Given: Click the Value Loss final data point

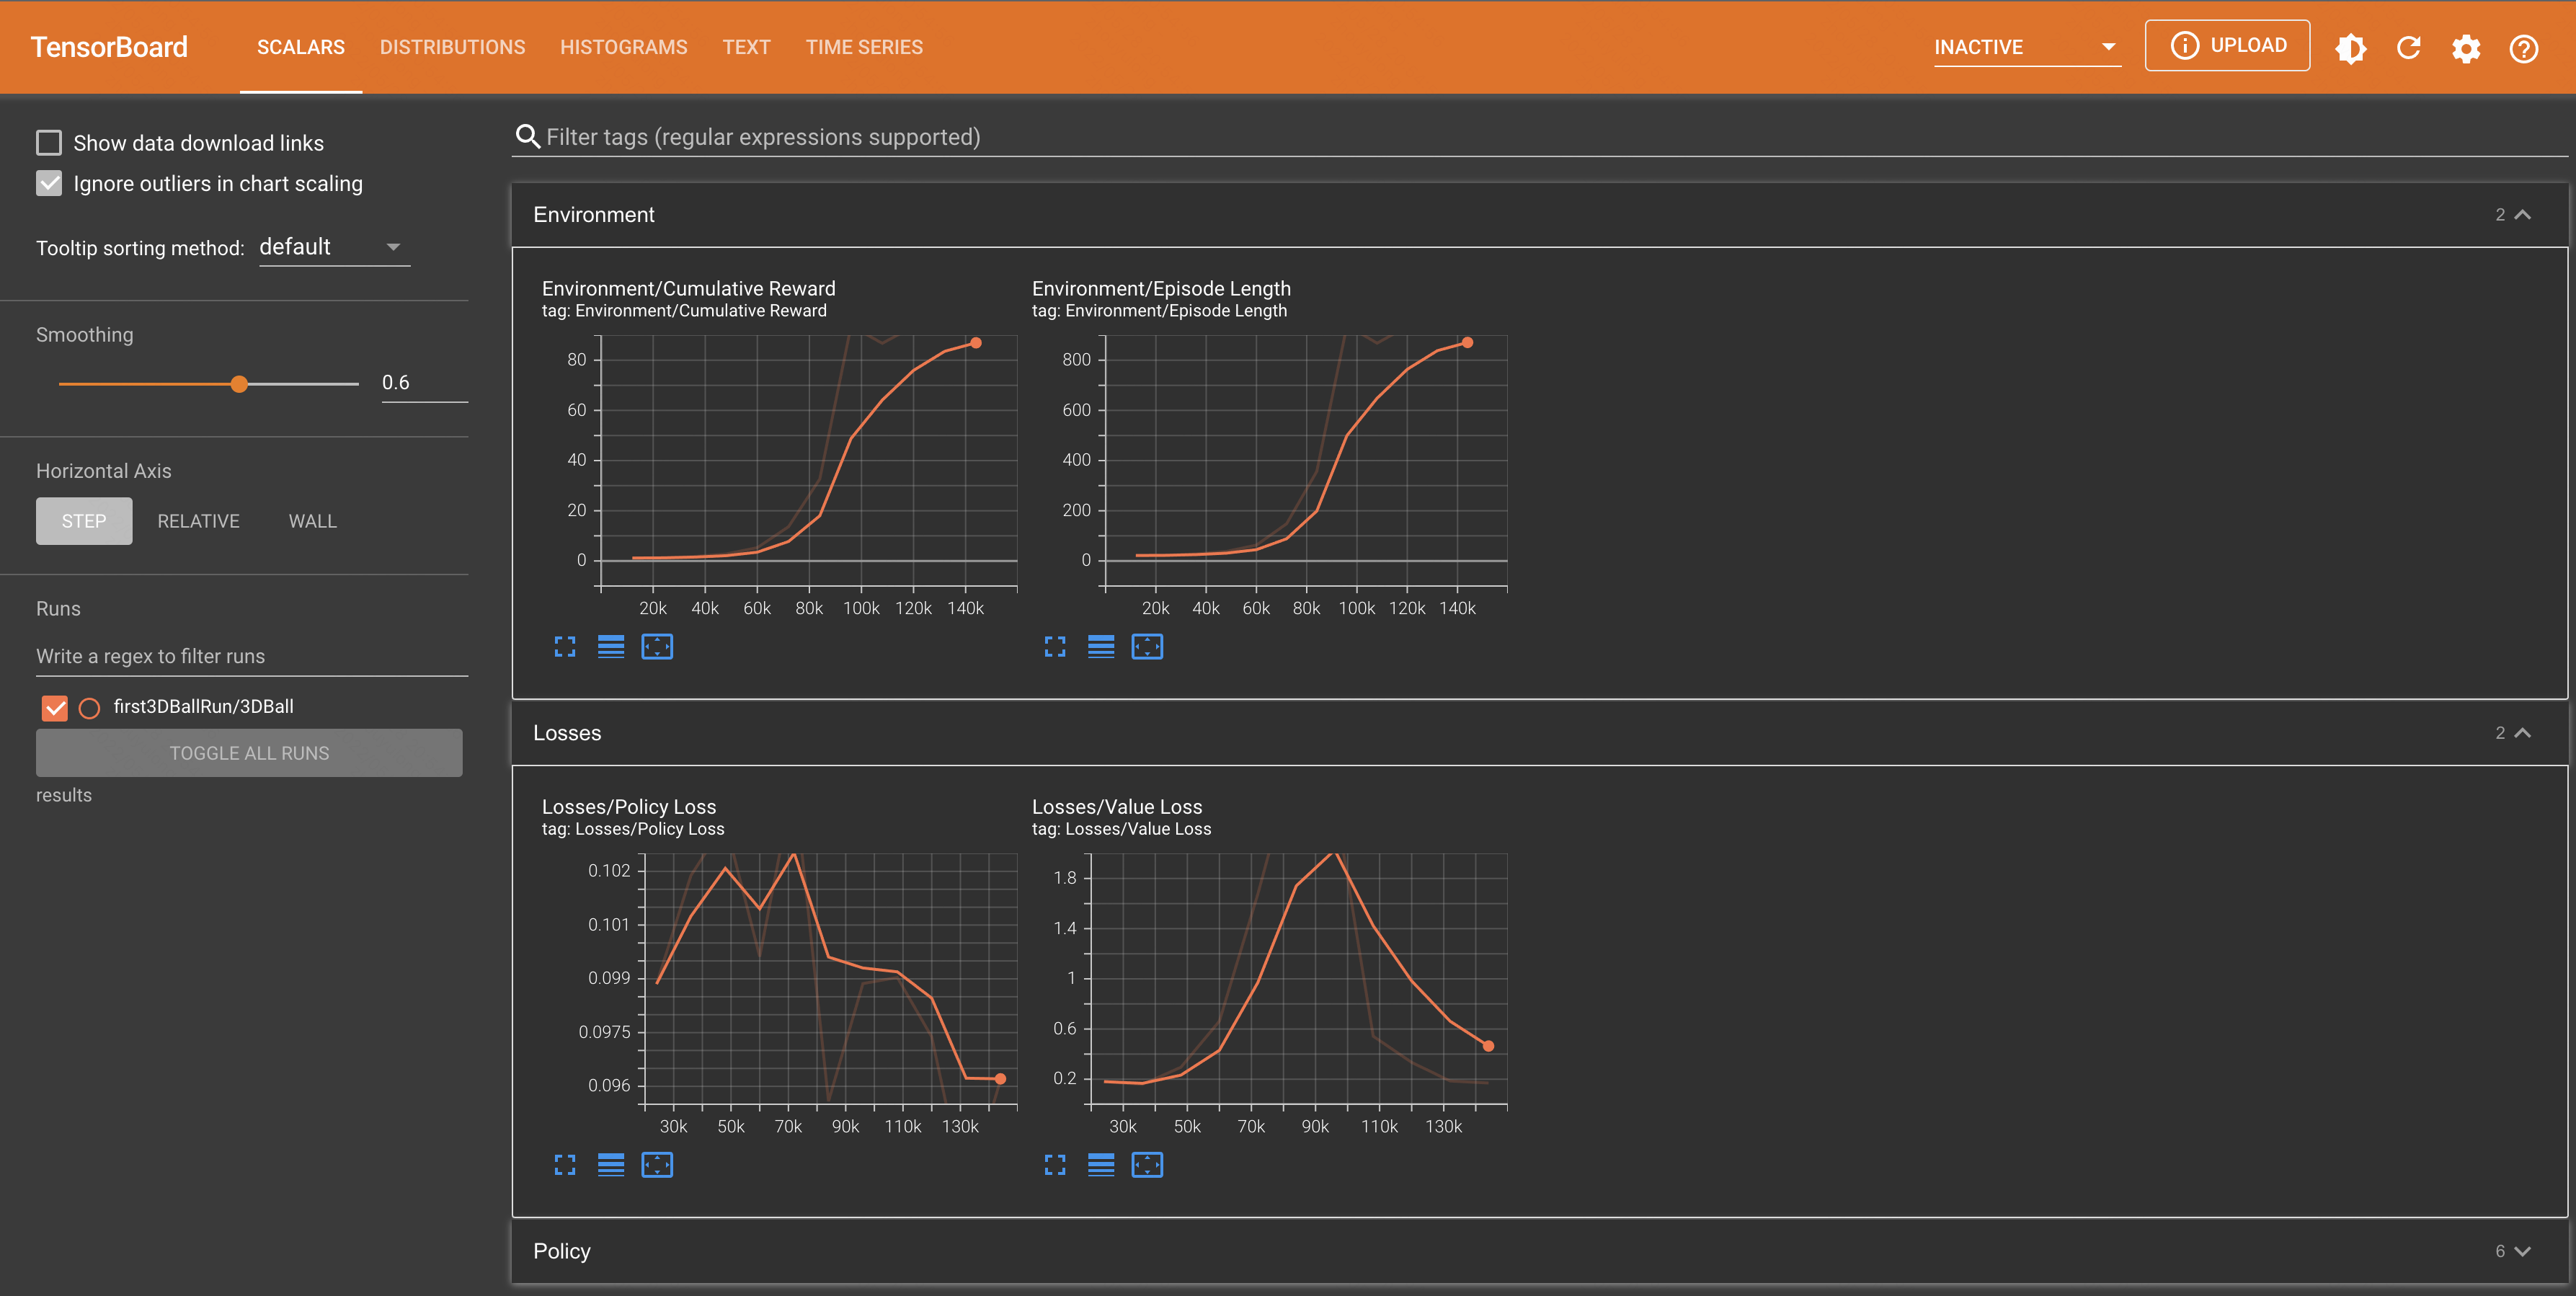Looking at the screenshot, I should [1488, 1046].
